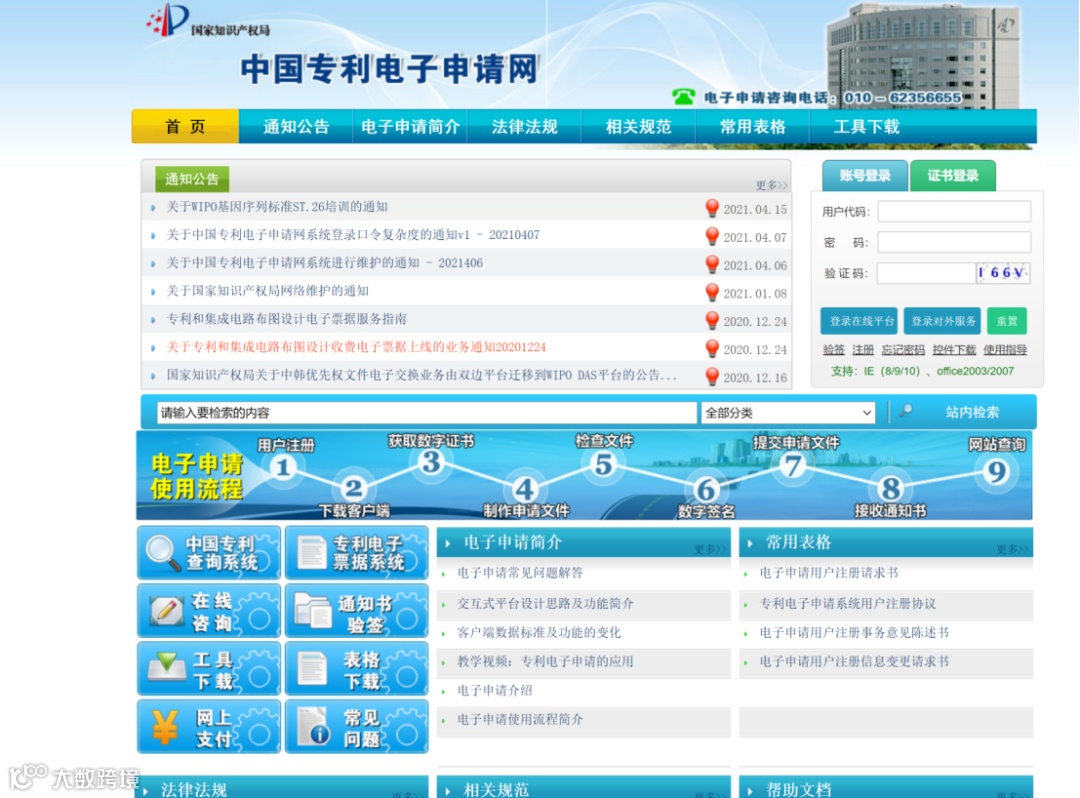1080x798 pixels.
Task: Switch to the 证书登录 tab
Action: [953, 176]
